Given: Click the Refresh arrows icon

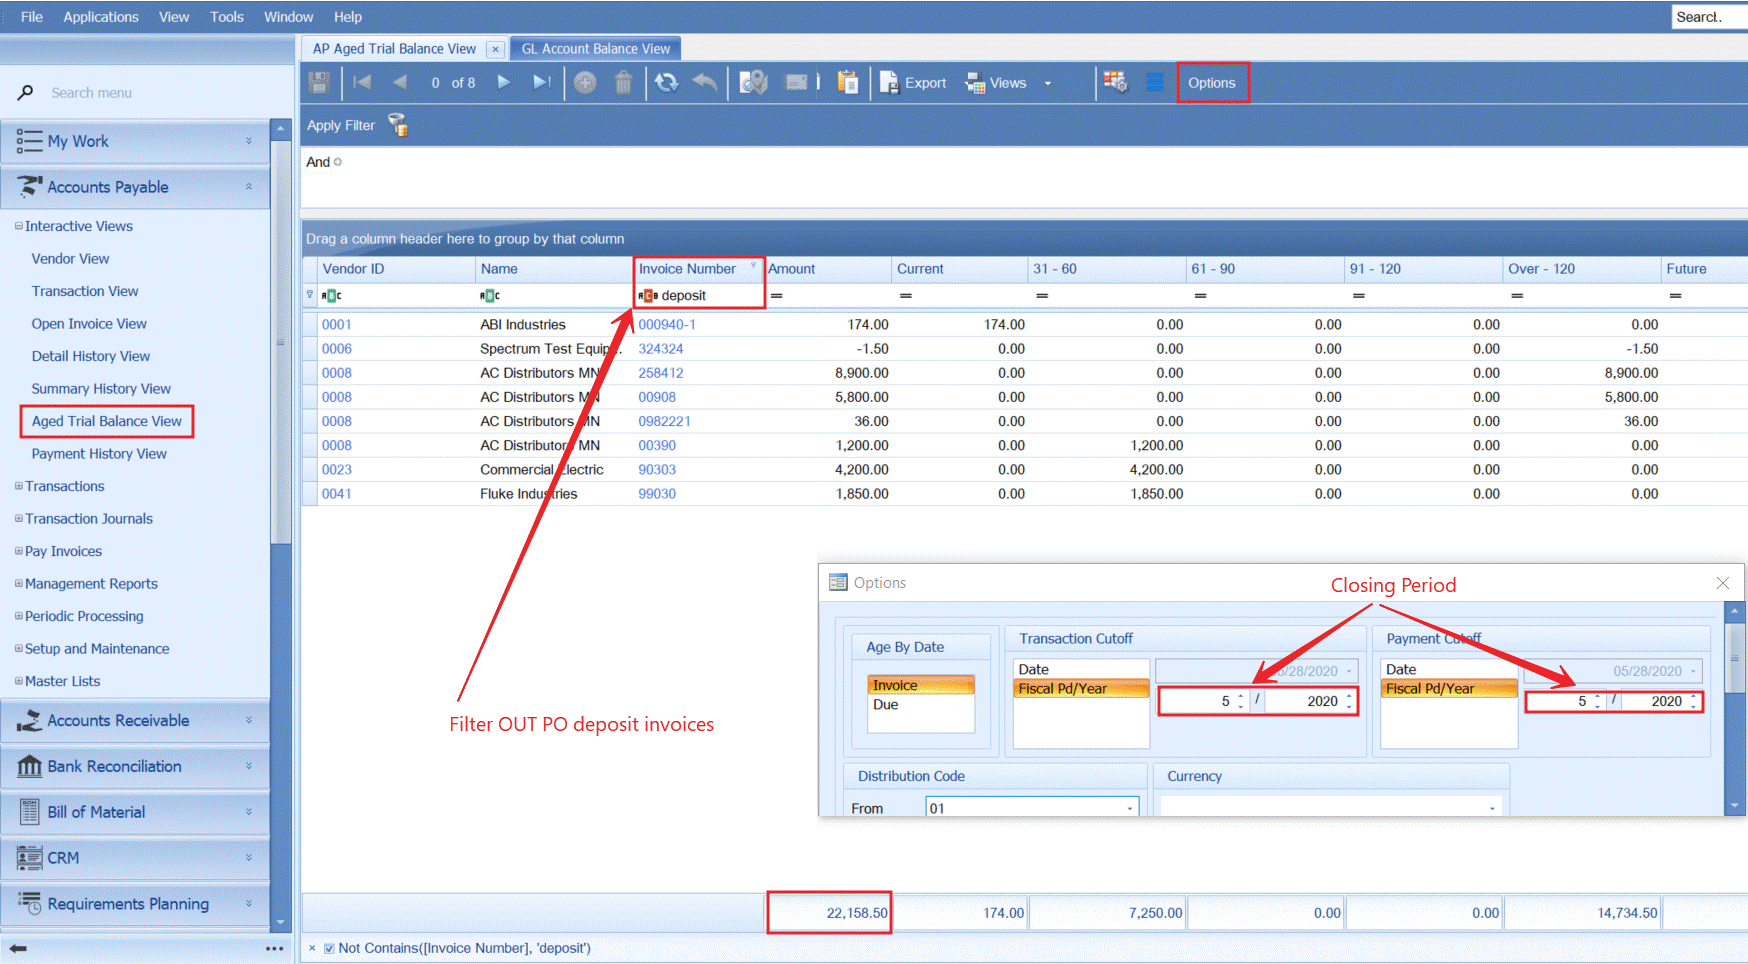Looking at the screenshot, I should 666,83.
